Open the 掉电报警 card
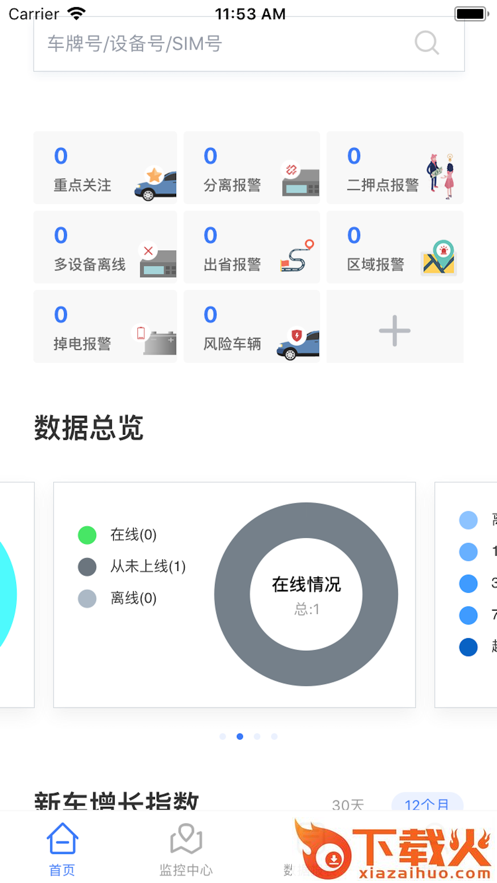 [x=105, y=327]
